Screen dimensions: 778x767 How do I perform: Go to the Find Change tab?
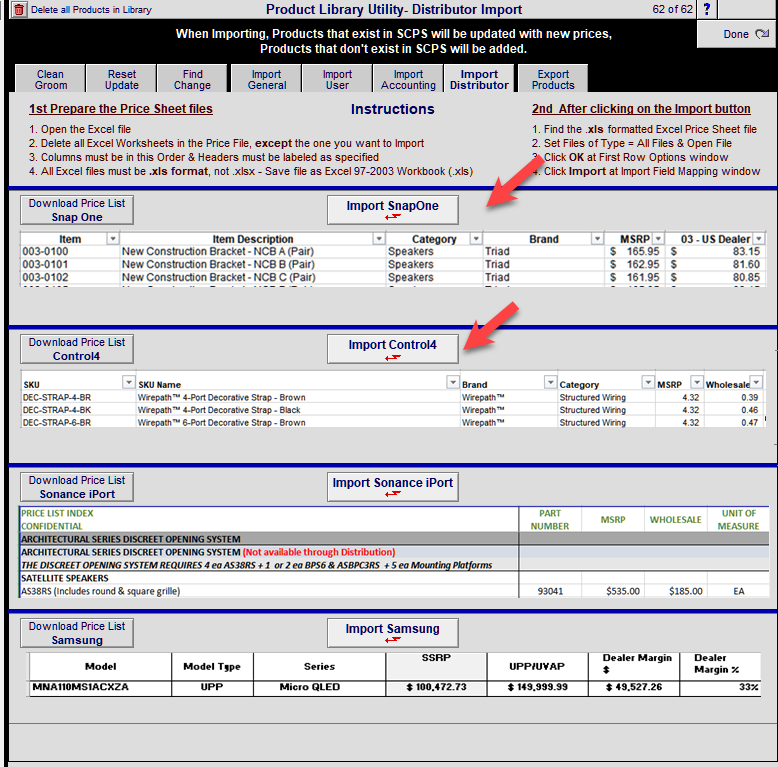tap(192, 79)
